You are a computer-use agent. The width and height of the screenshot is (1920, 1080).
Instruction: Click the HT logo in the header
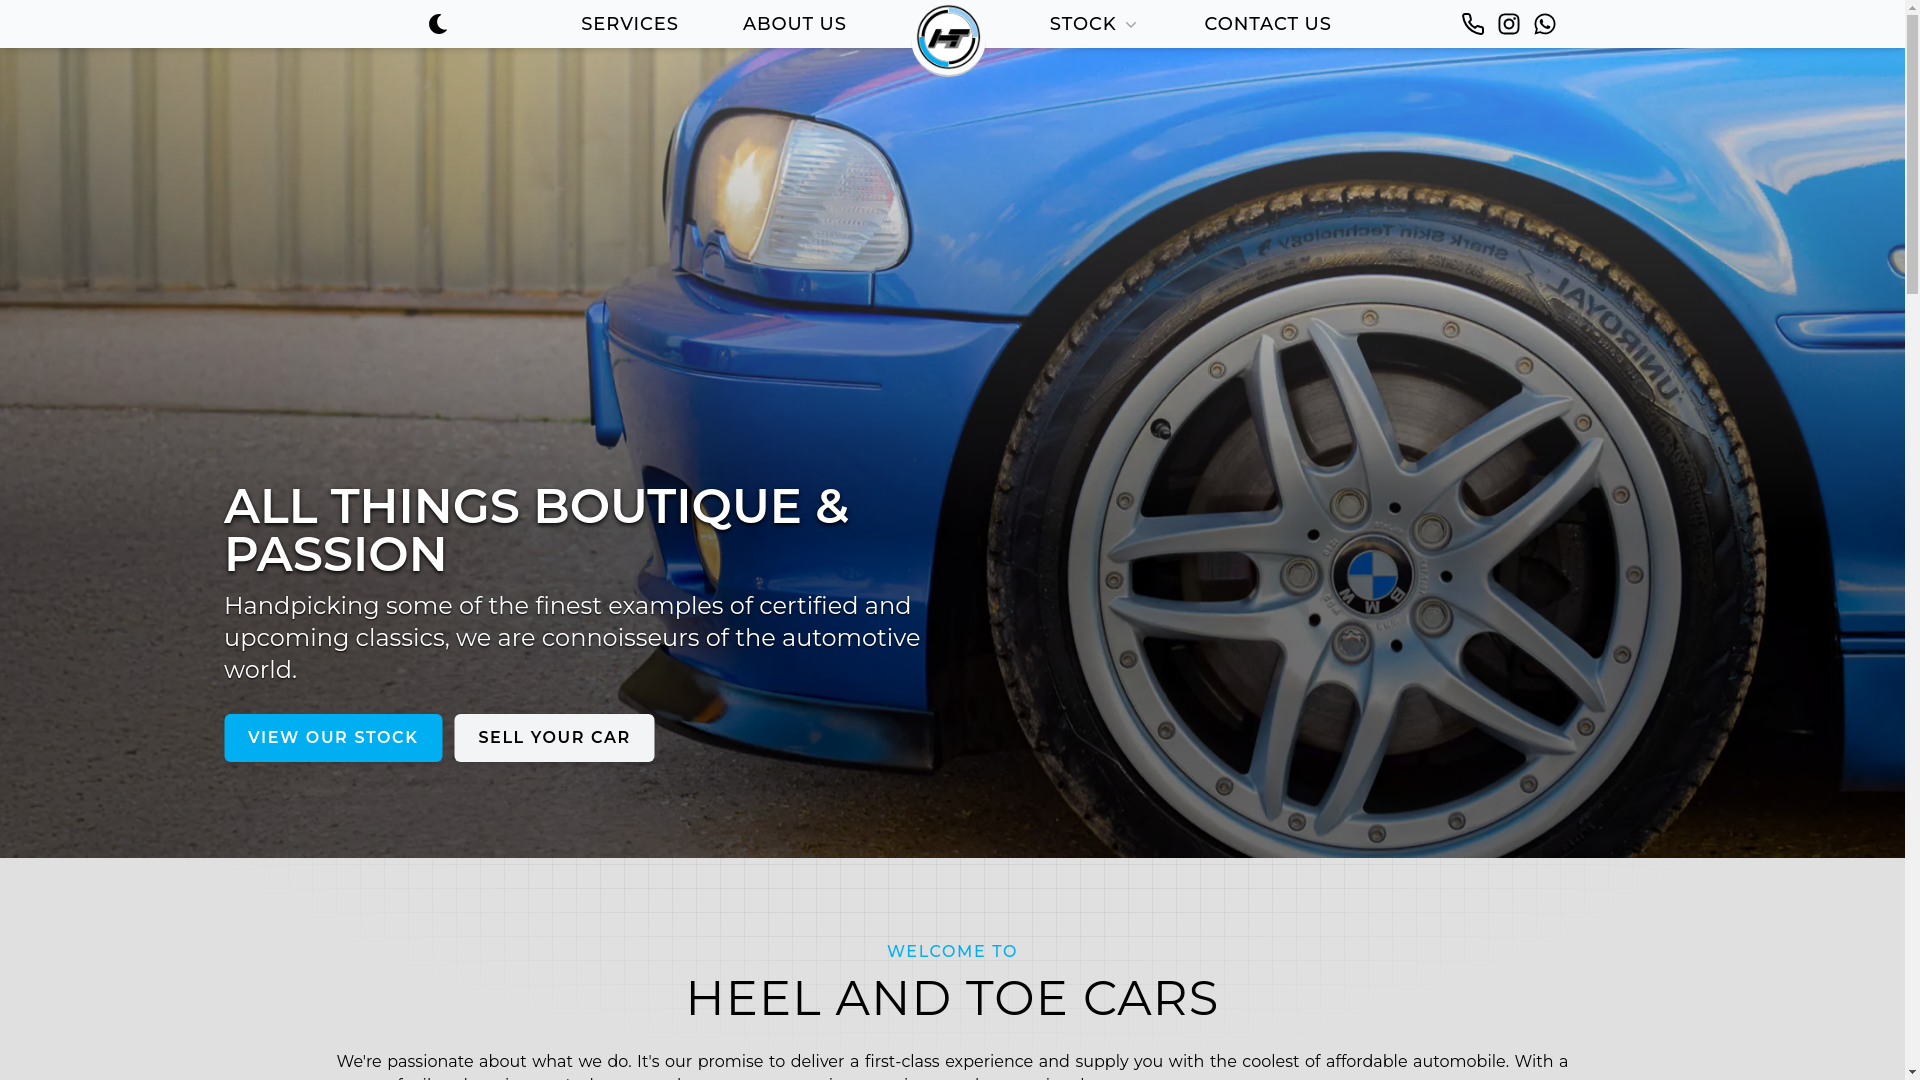(948, 39)
